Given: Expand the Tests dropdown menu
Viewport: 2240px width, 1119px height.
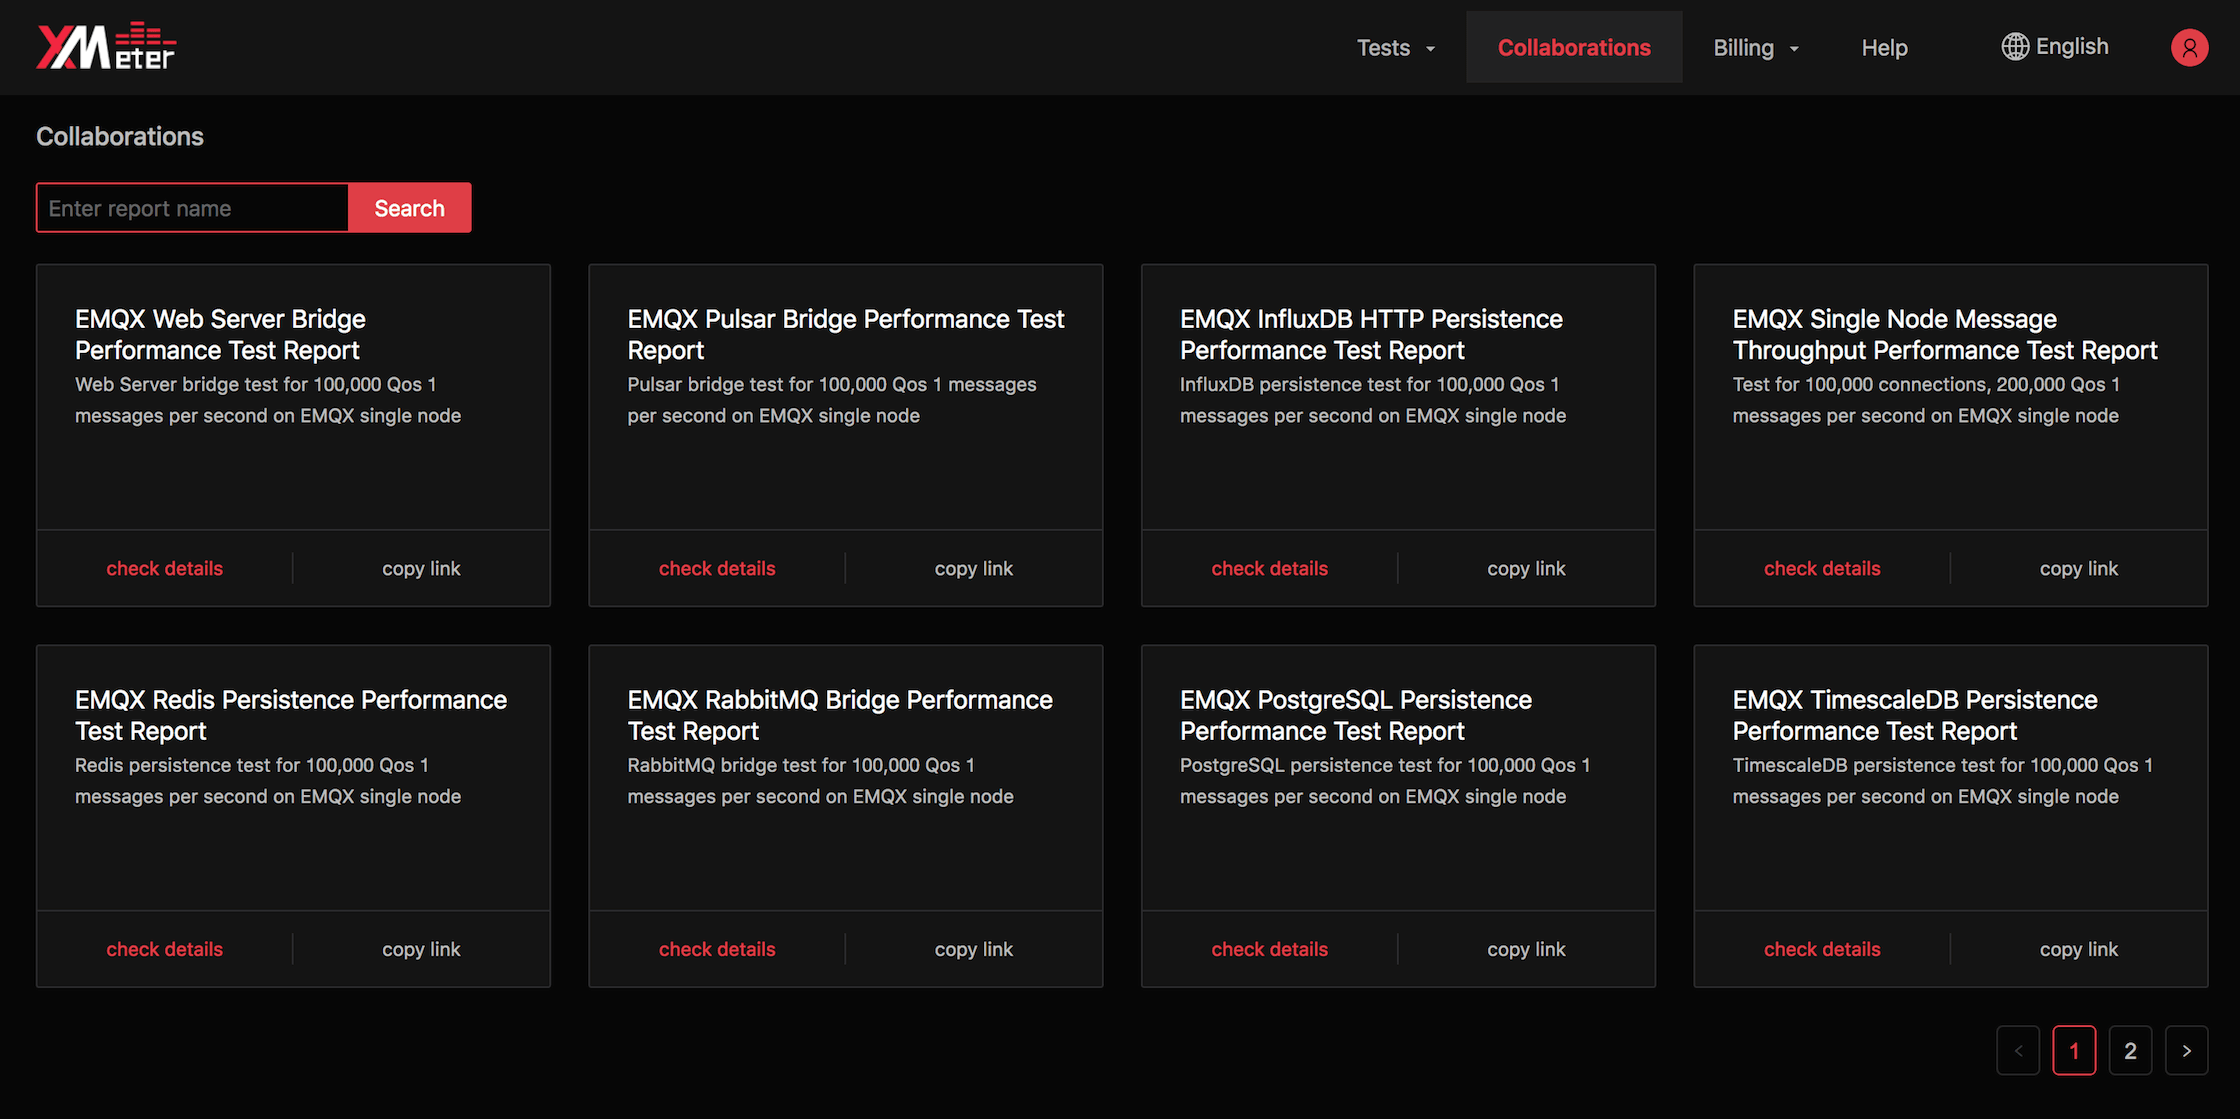Looking at the screenshot, I should (1396, 48).
